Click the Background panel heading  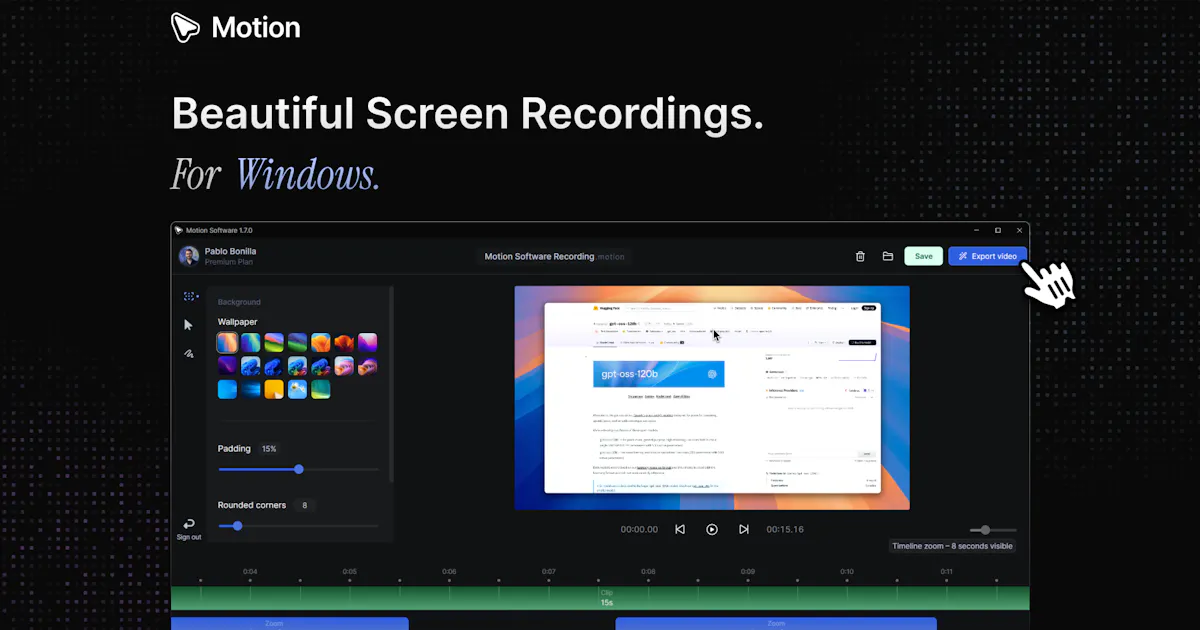tap(239, 301)
